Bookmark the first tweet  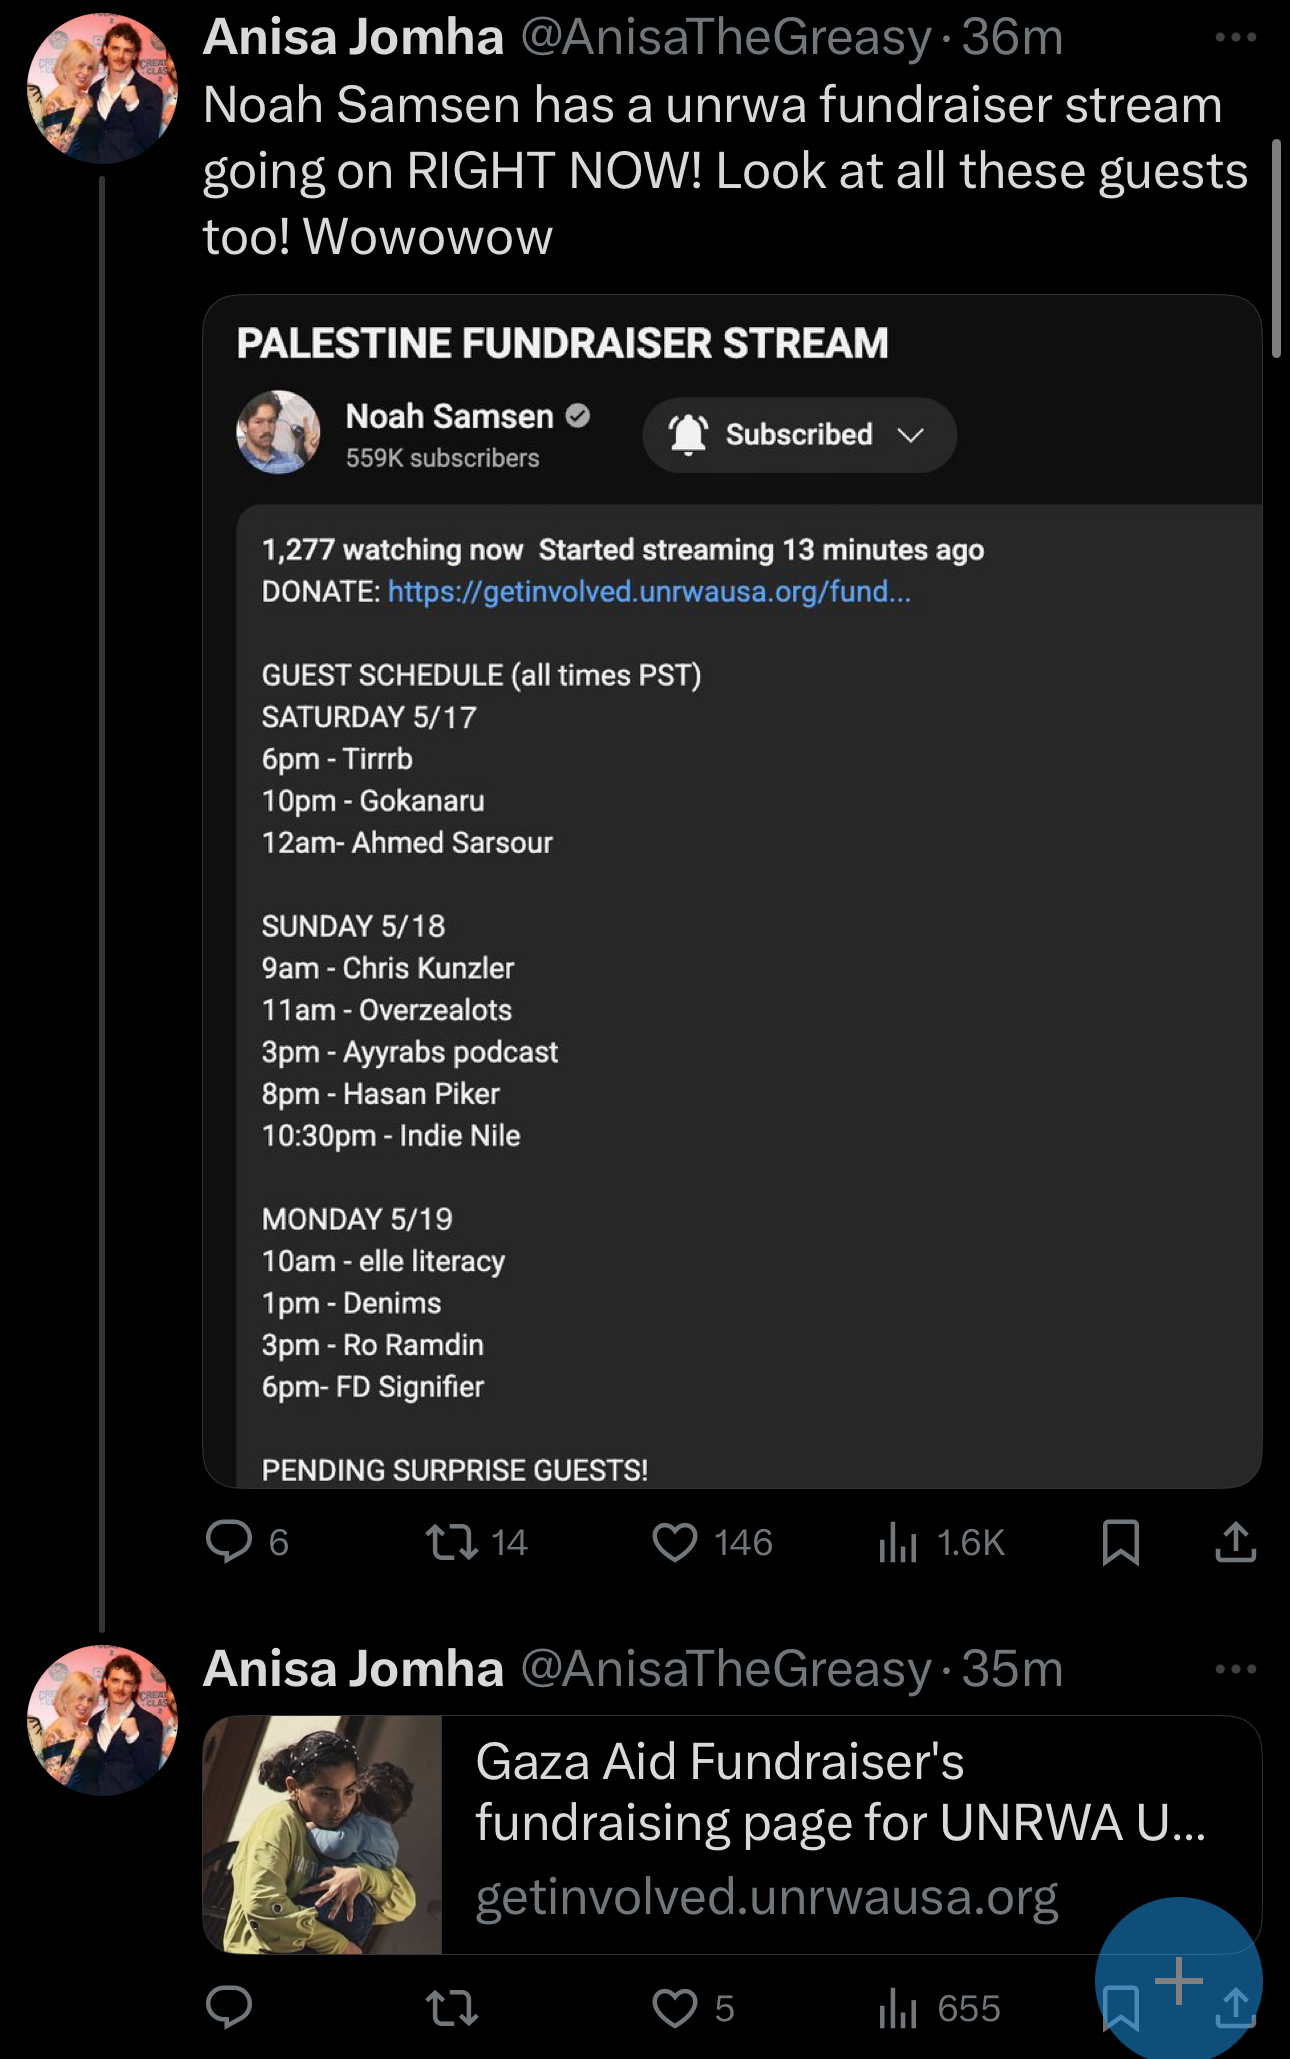1120,1542
